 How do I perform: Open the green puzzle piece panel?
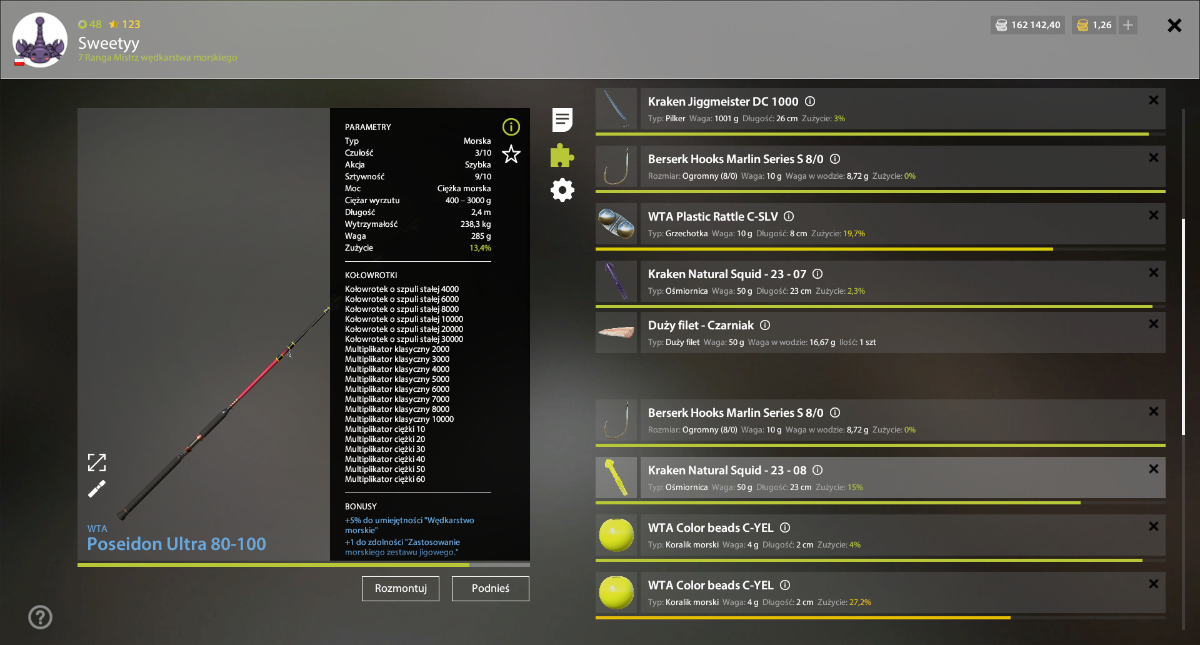[563, 155]
